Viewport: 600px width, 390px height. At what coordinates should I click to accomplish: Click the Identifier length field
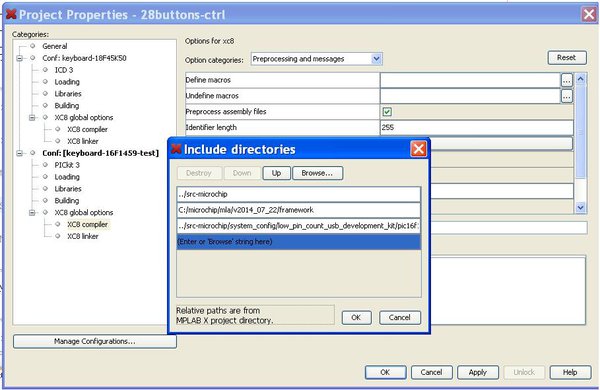tap(476, 127)
